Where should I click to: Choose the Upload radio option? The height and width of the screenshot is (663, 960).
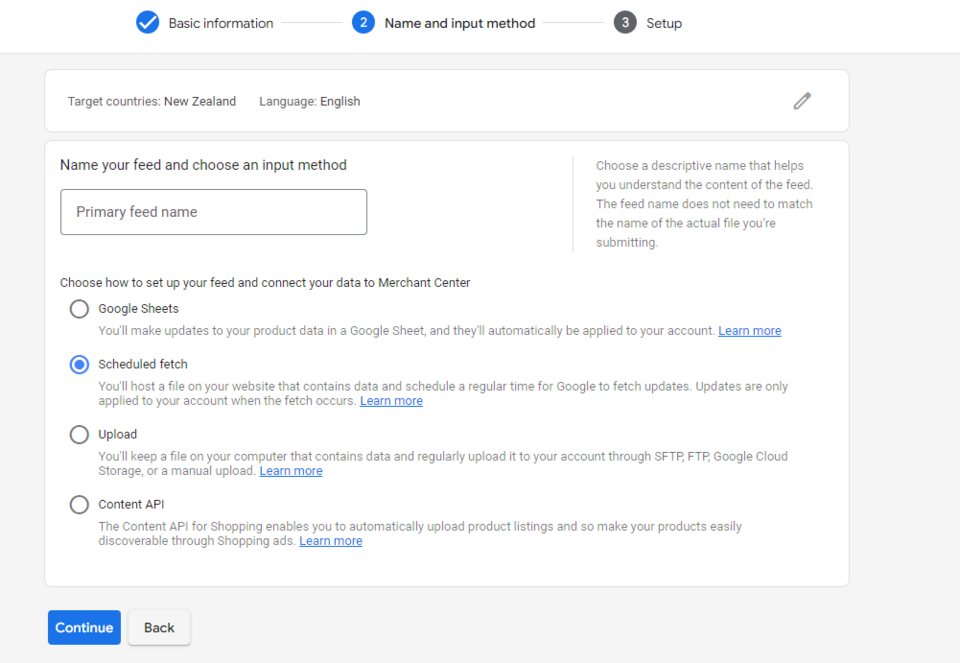(79, 435)
